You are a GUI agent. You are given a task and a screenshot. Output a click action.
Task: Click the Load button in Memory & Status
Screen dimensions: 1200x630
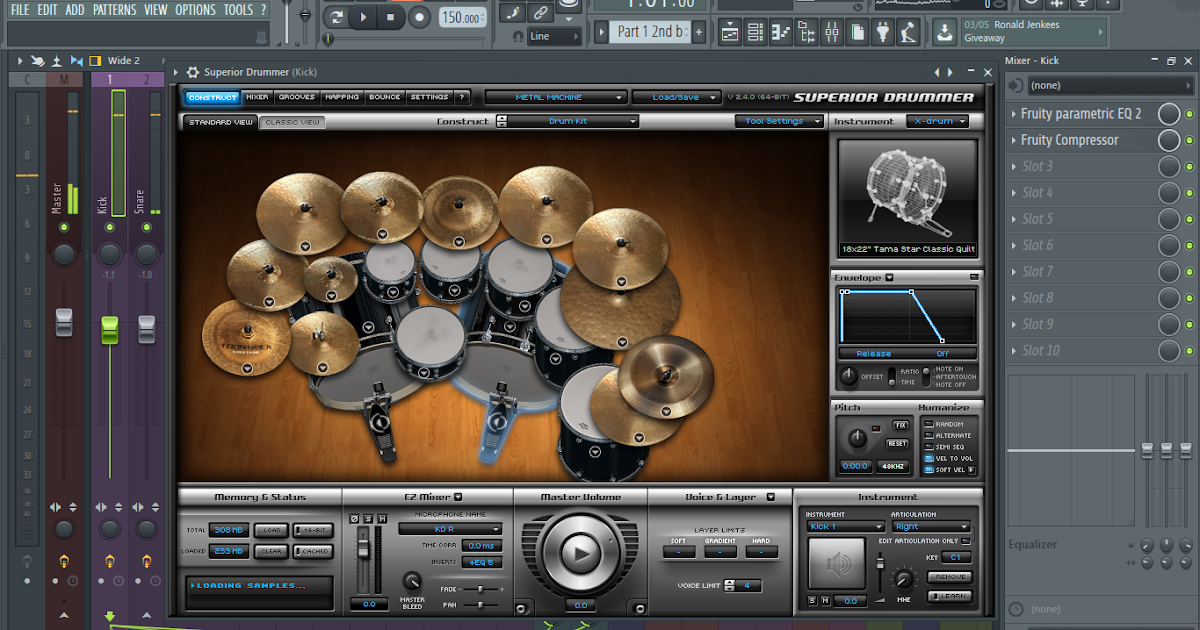(269, 530)
